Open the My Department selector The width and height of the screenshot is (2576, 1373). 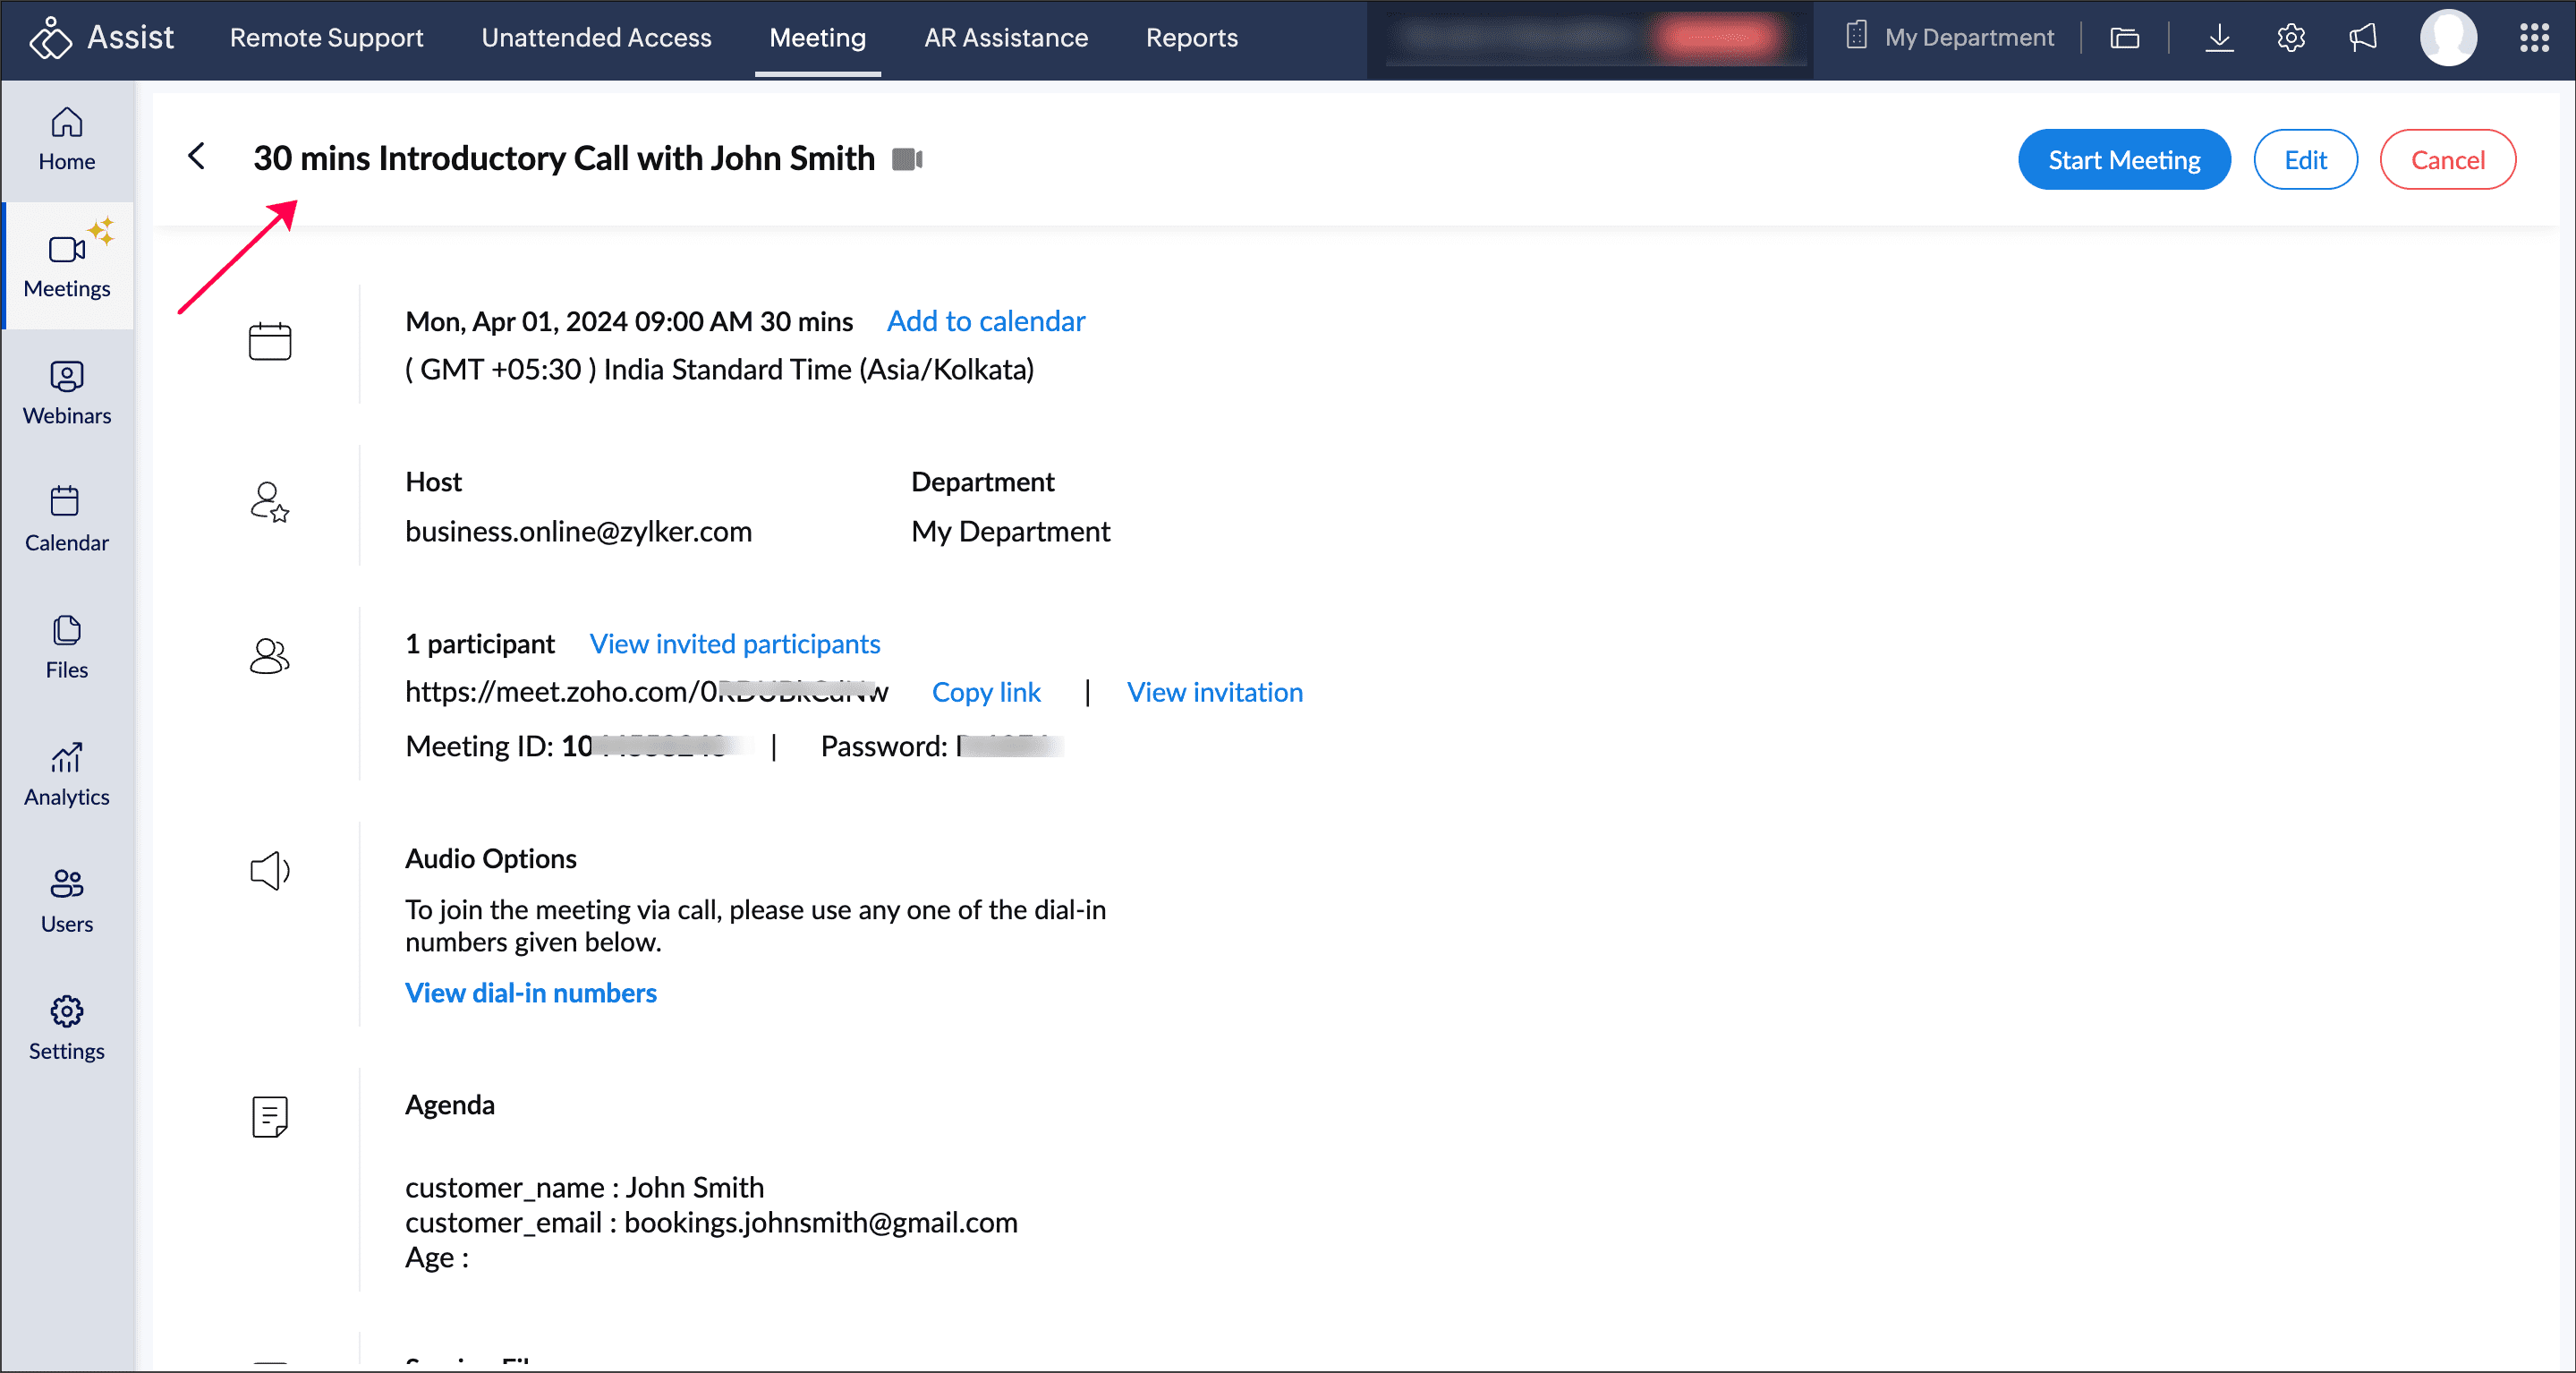click(x=1950, y=38)
